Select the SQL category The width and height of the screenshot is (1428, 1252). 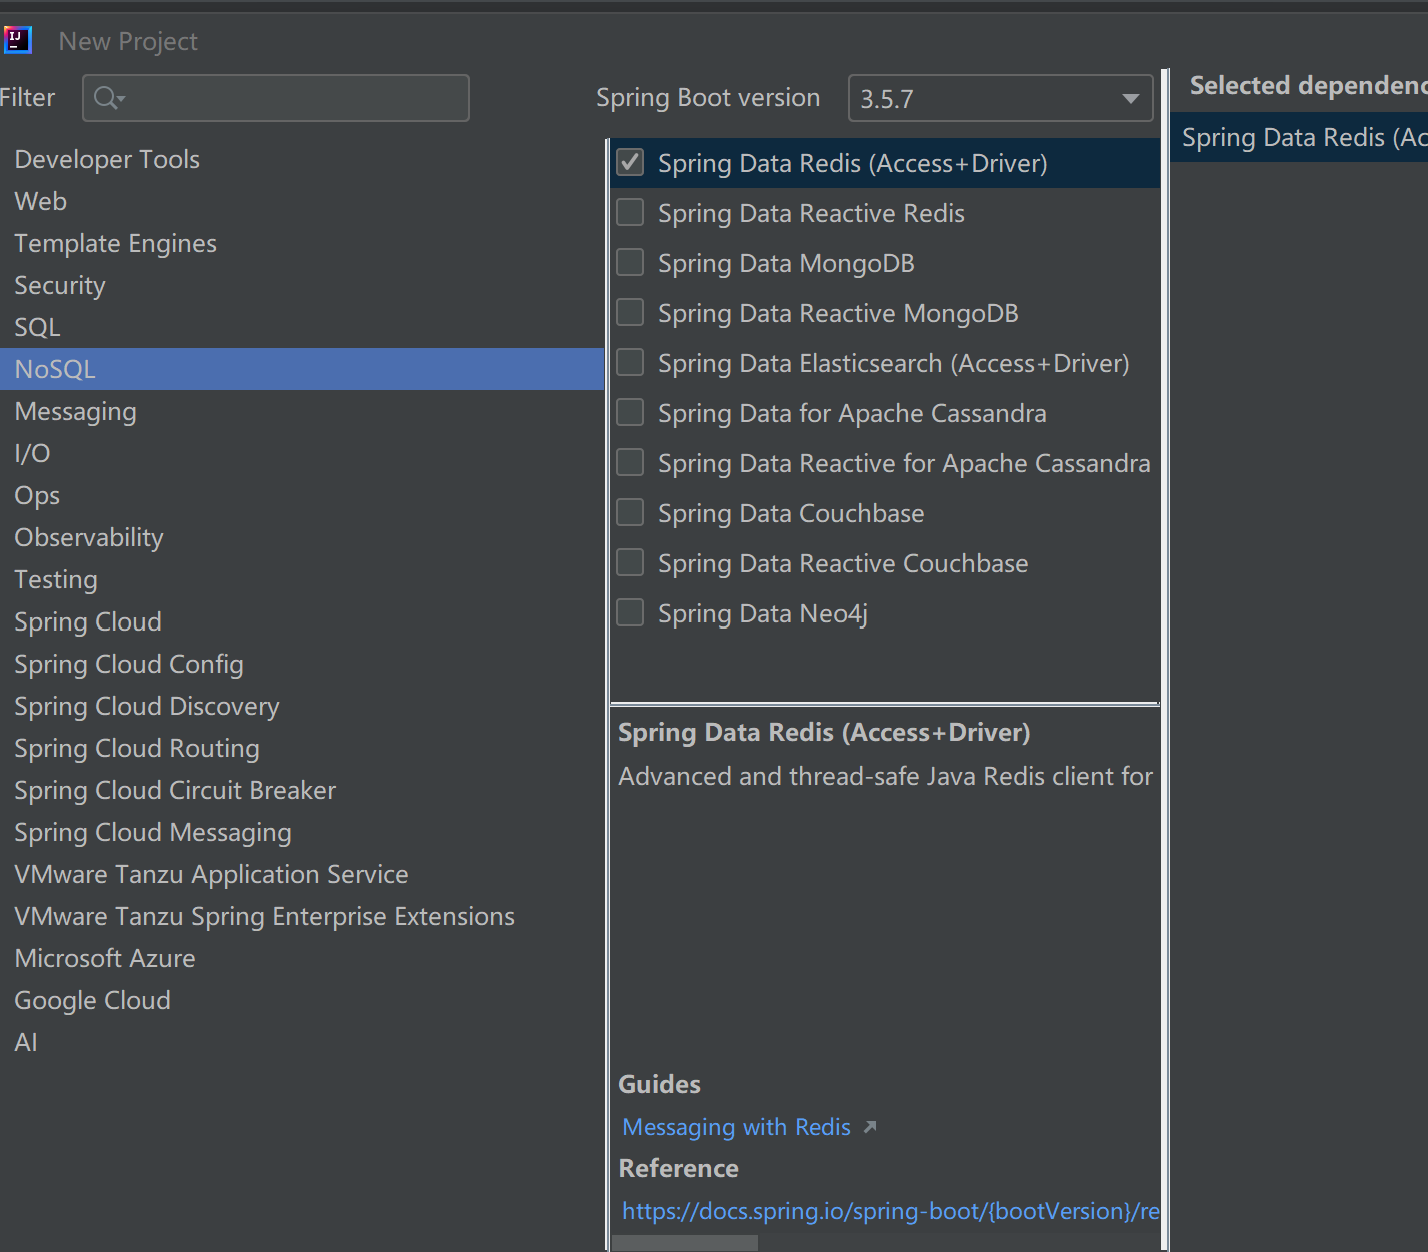302,327
